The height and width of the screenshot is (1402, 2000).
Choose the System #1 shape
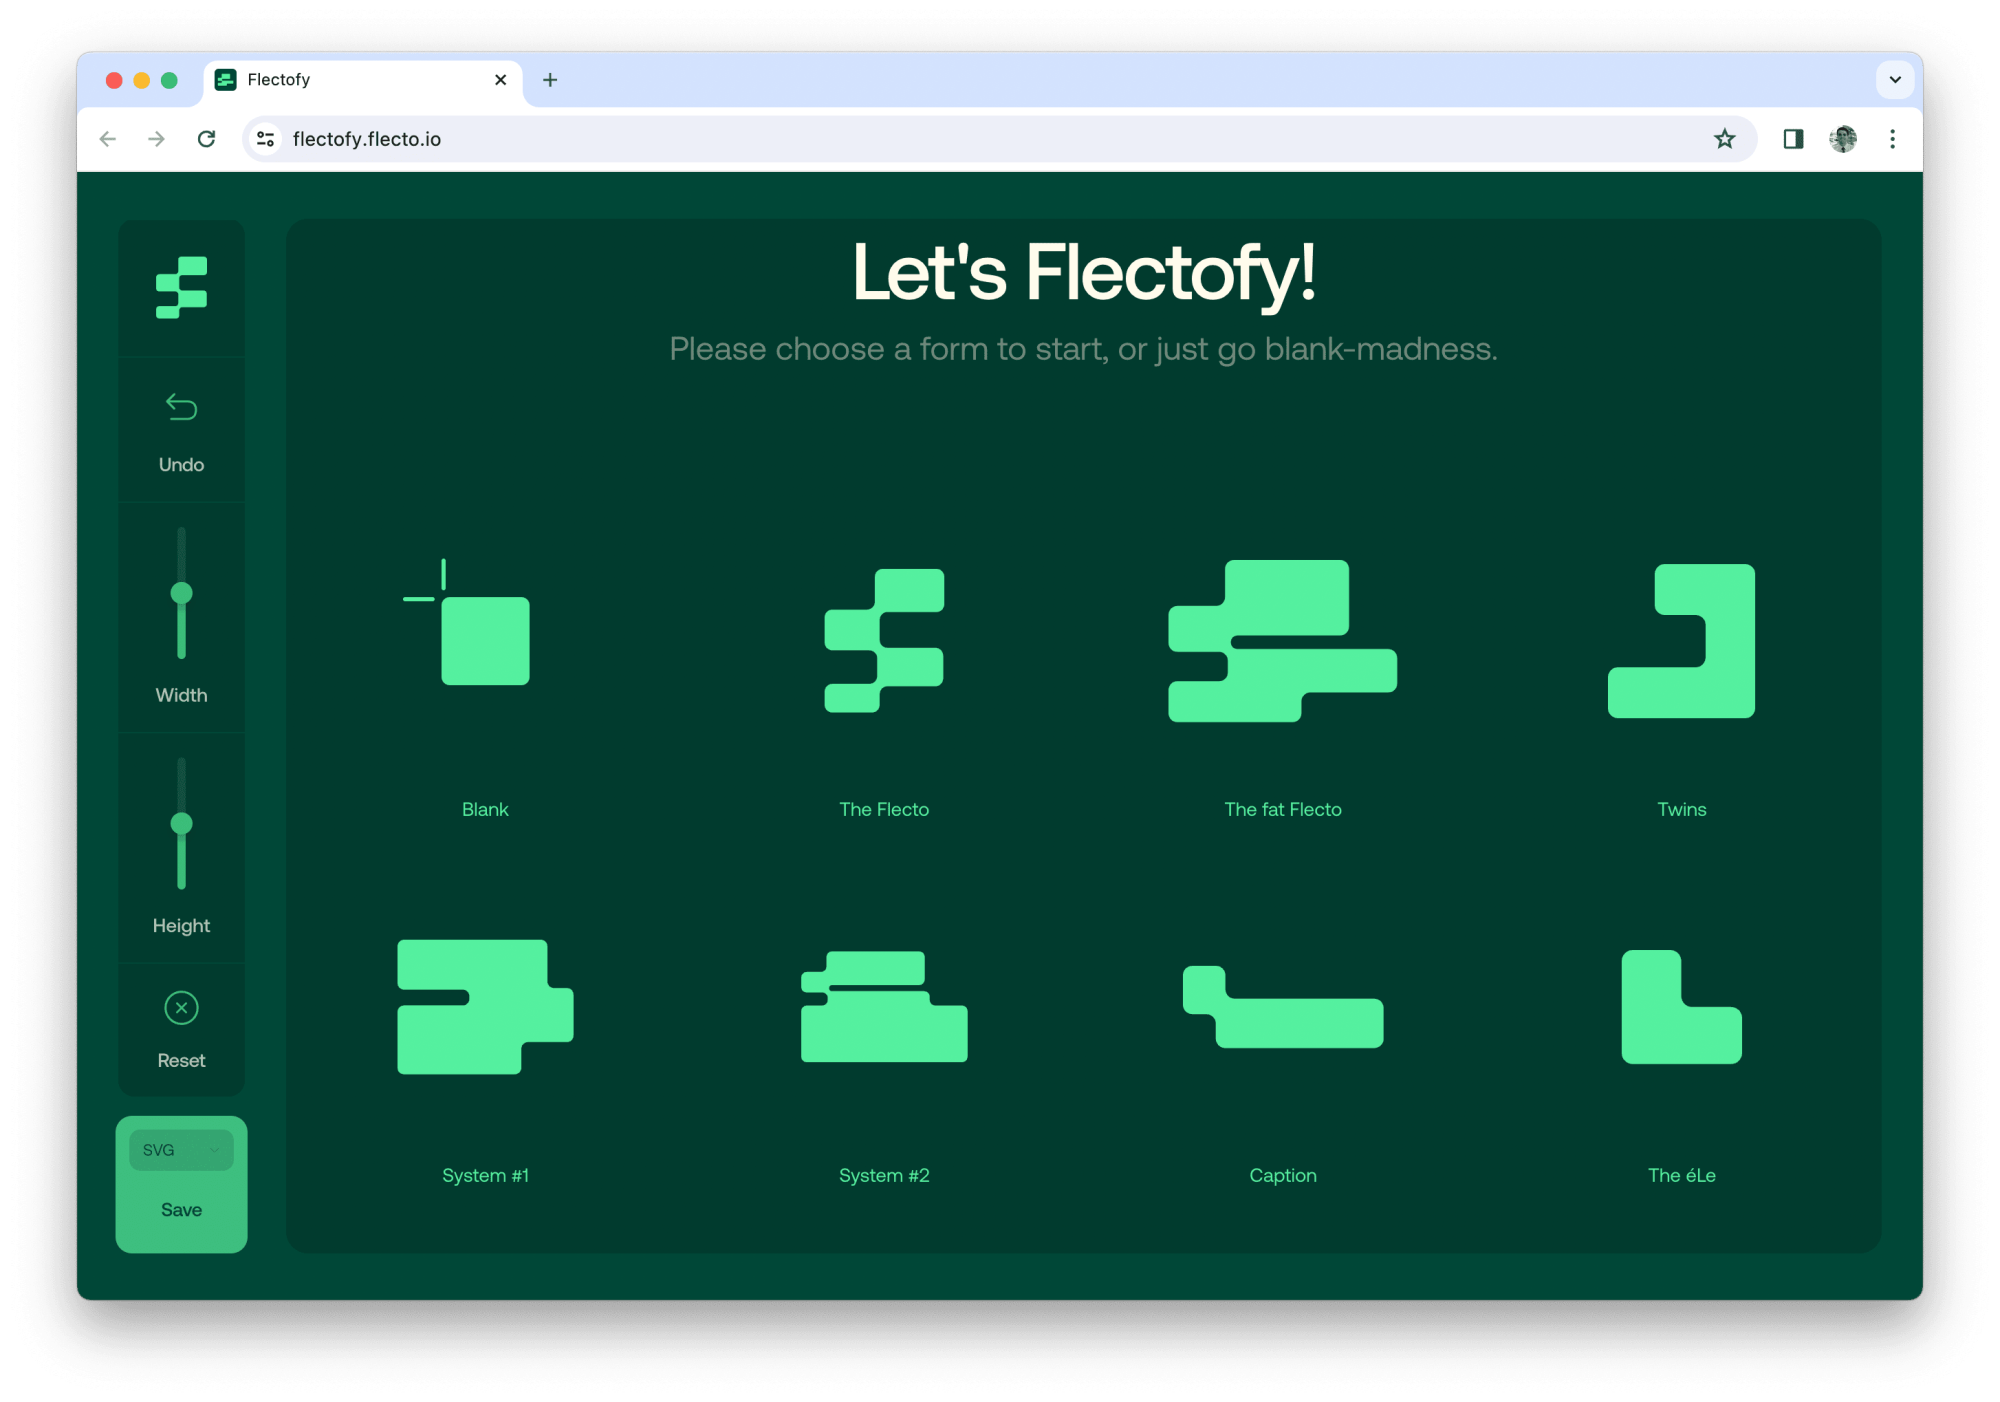(x=485, y=1007)
